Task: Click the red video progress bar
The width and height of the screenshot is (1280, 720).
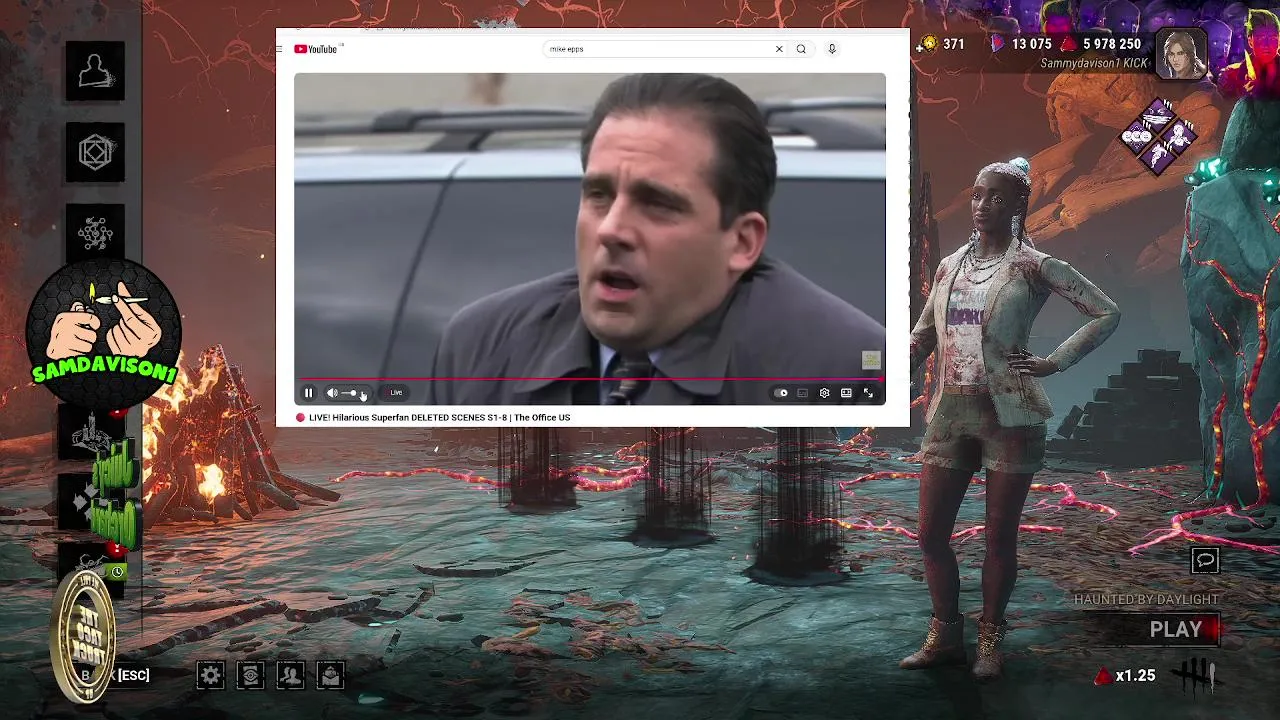Action: point(589,379)
